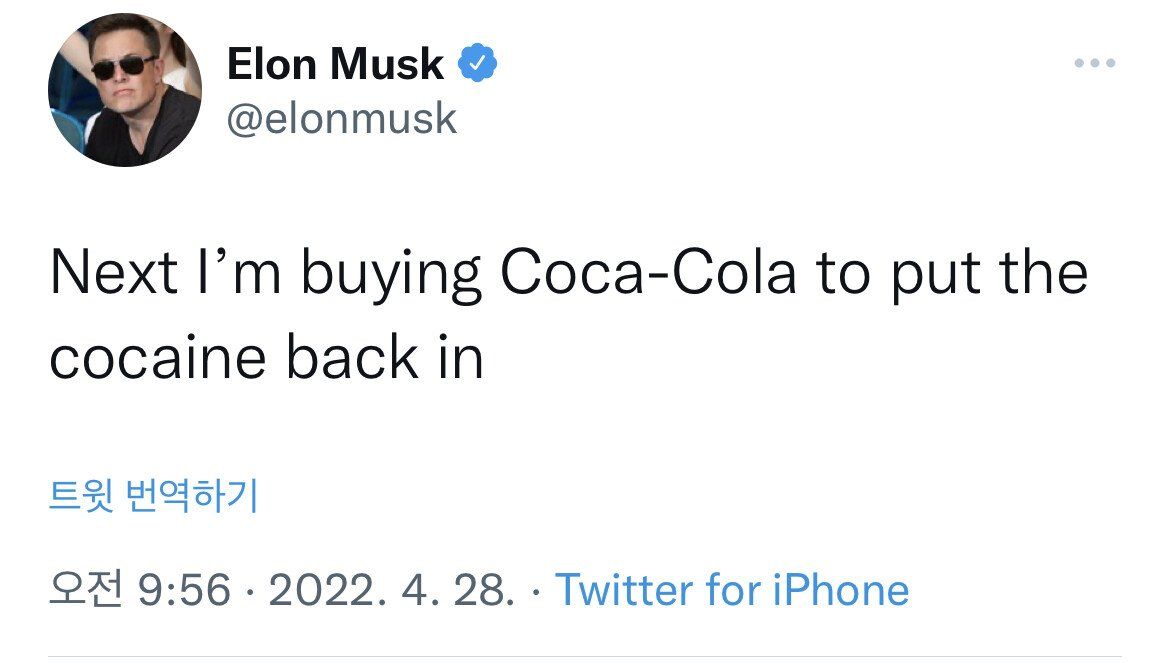Click the word iPhone in the source label

841,590
